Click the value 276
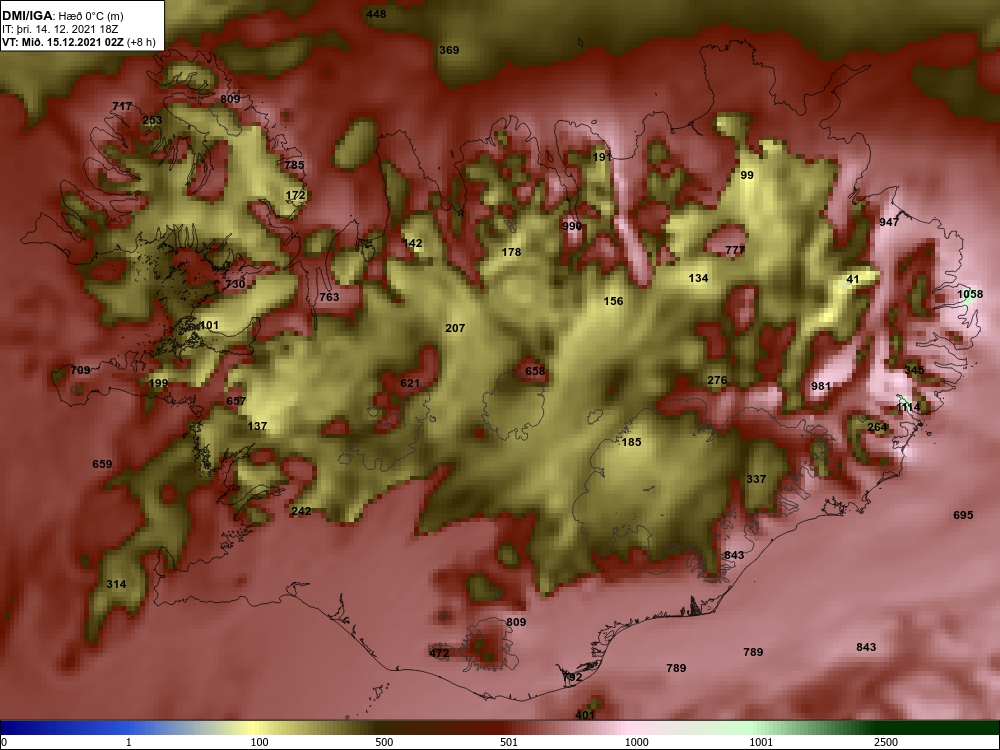 [717, 380]
